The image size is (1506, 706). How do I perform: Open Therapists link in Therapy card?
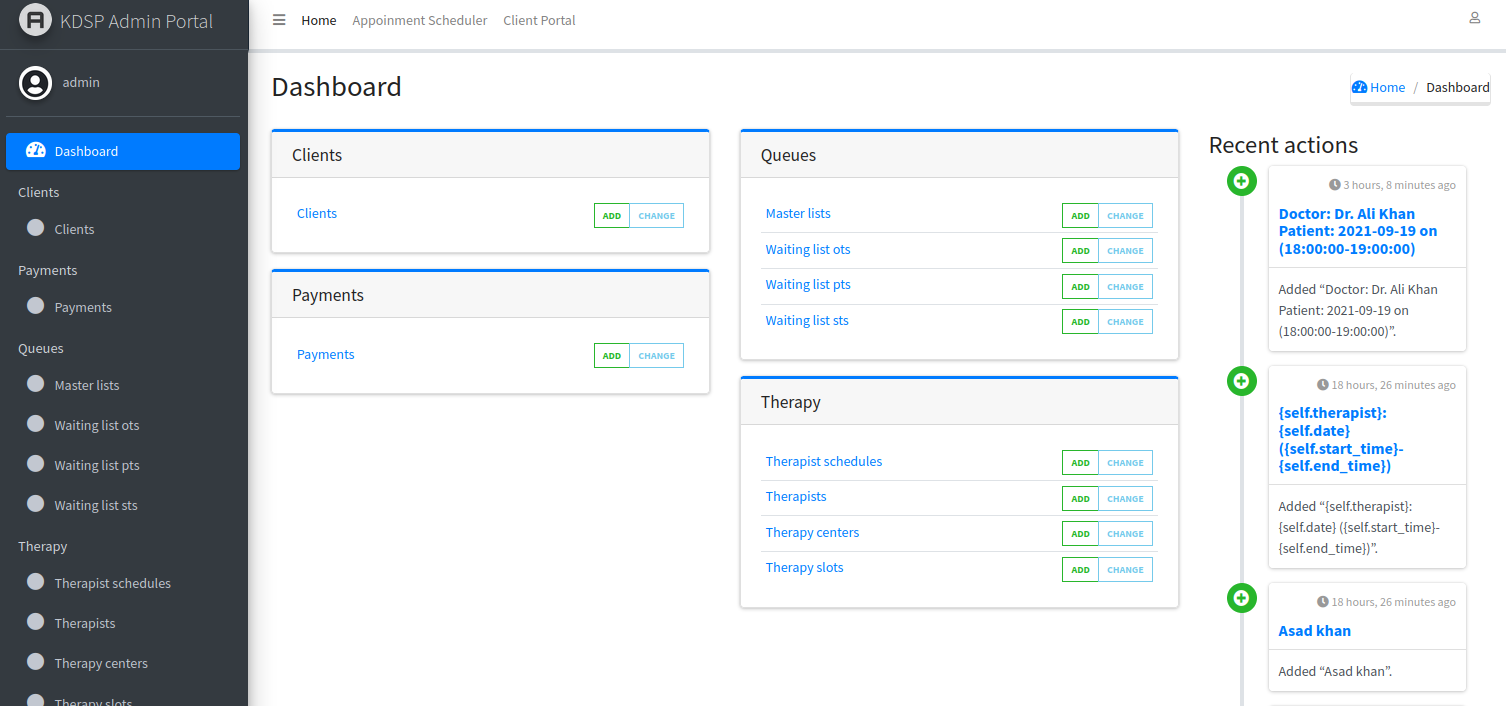[796, 496]
